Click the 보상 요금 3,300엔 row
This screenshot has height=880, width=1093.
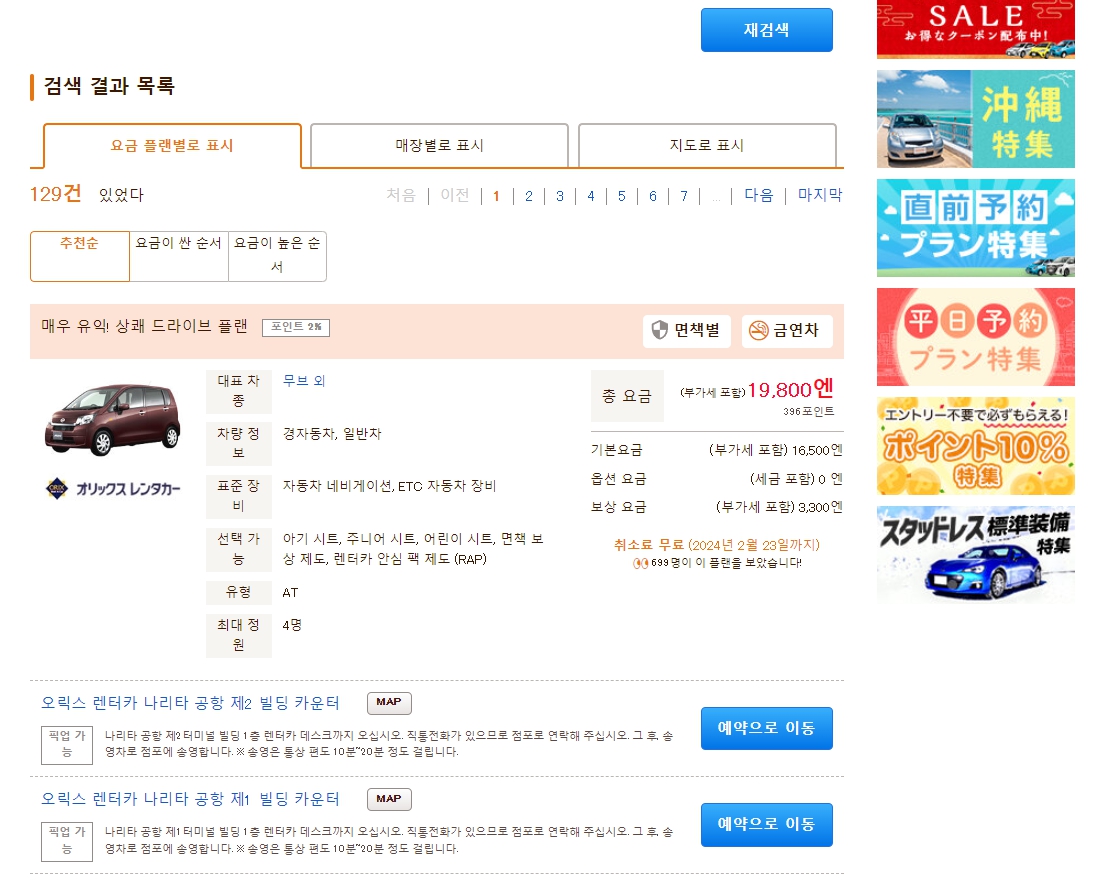click(x=717, y=507)
